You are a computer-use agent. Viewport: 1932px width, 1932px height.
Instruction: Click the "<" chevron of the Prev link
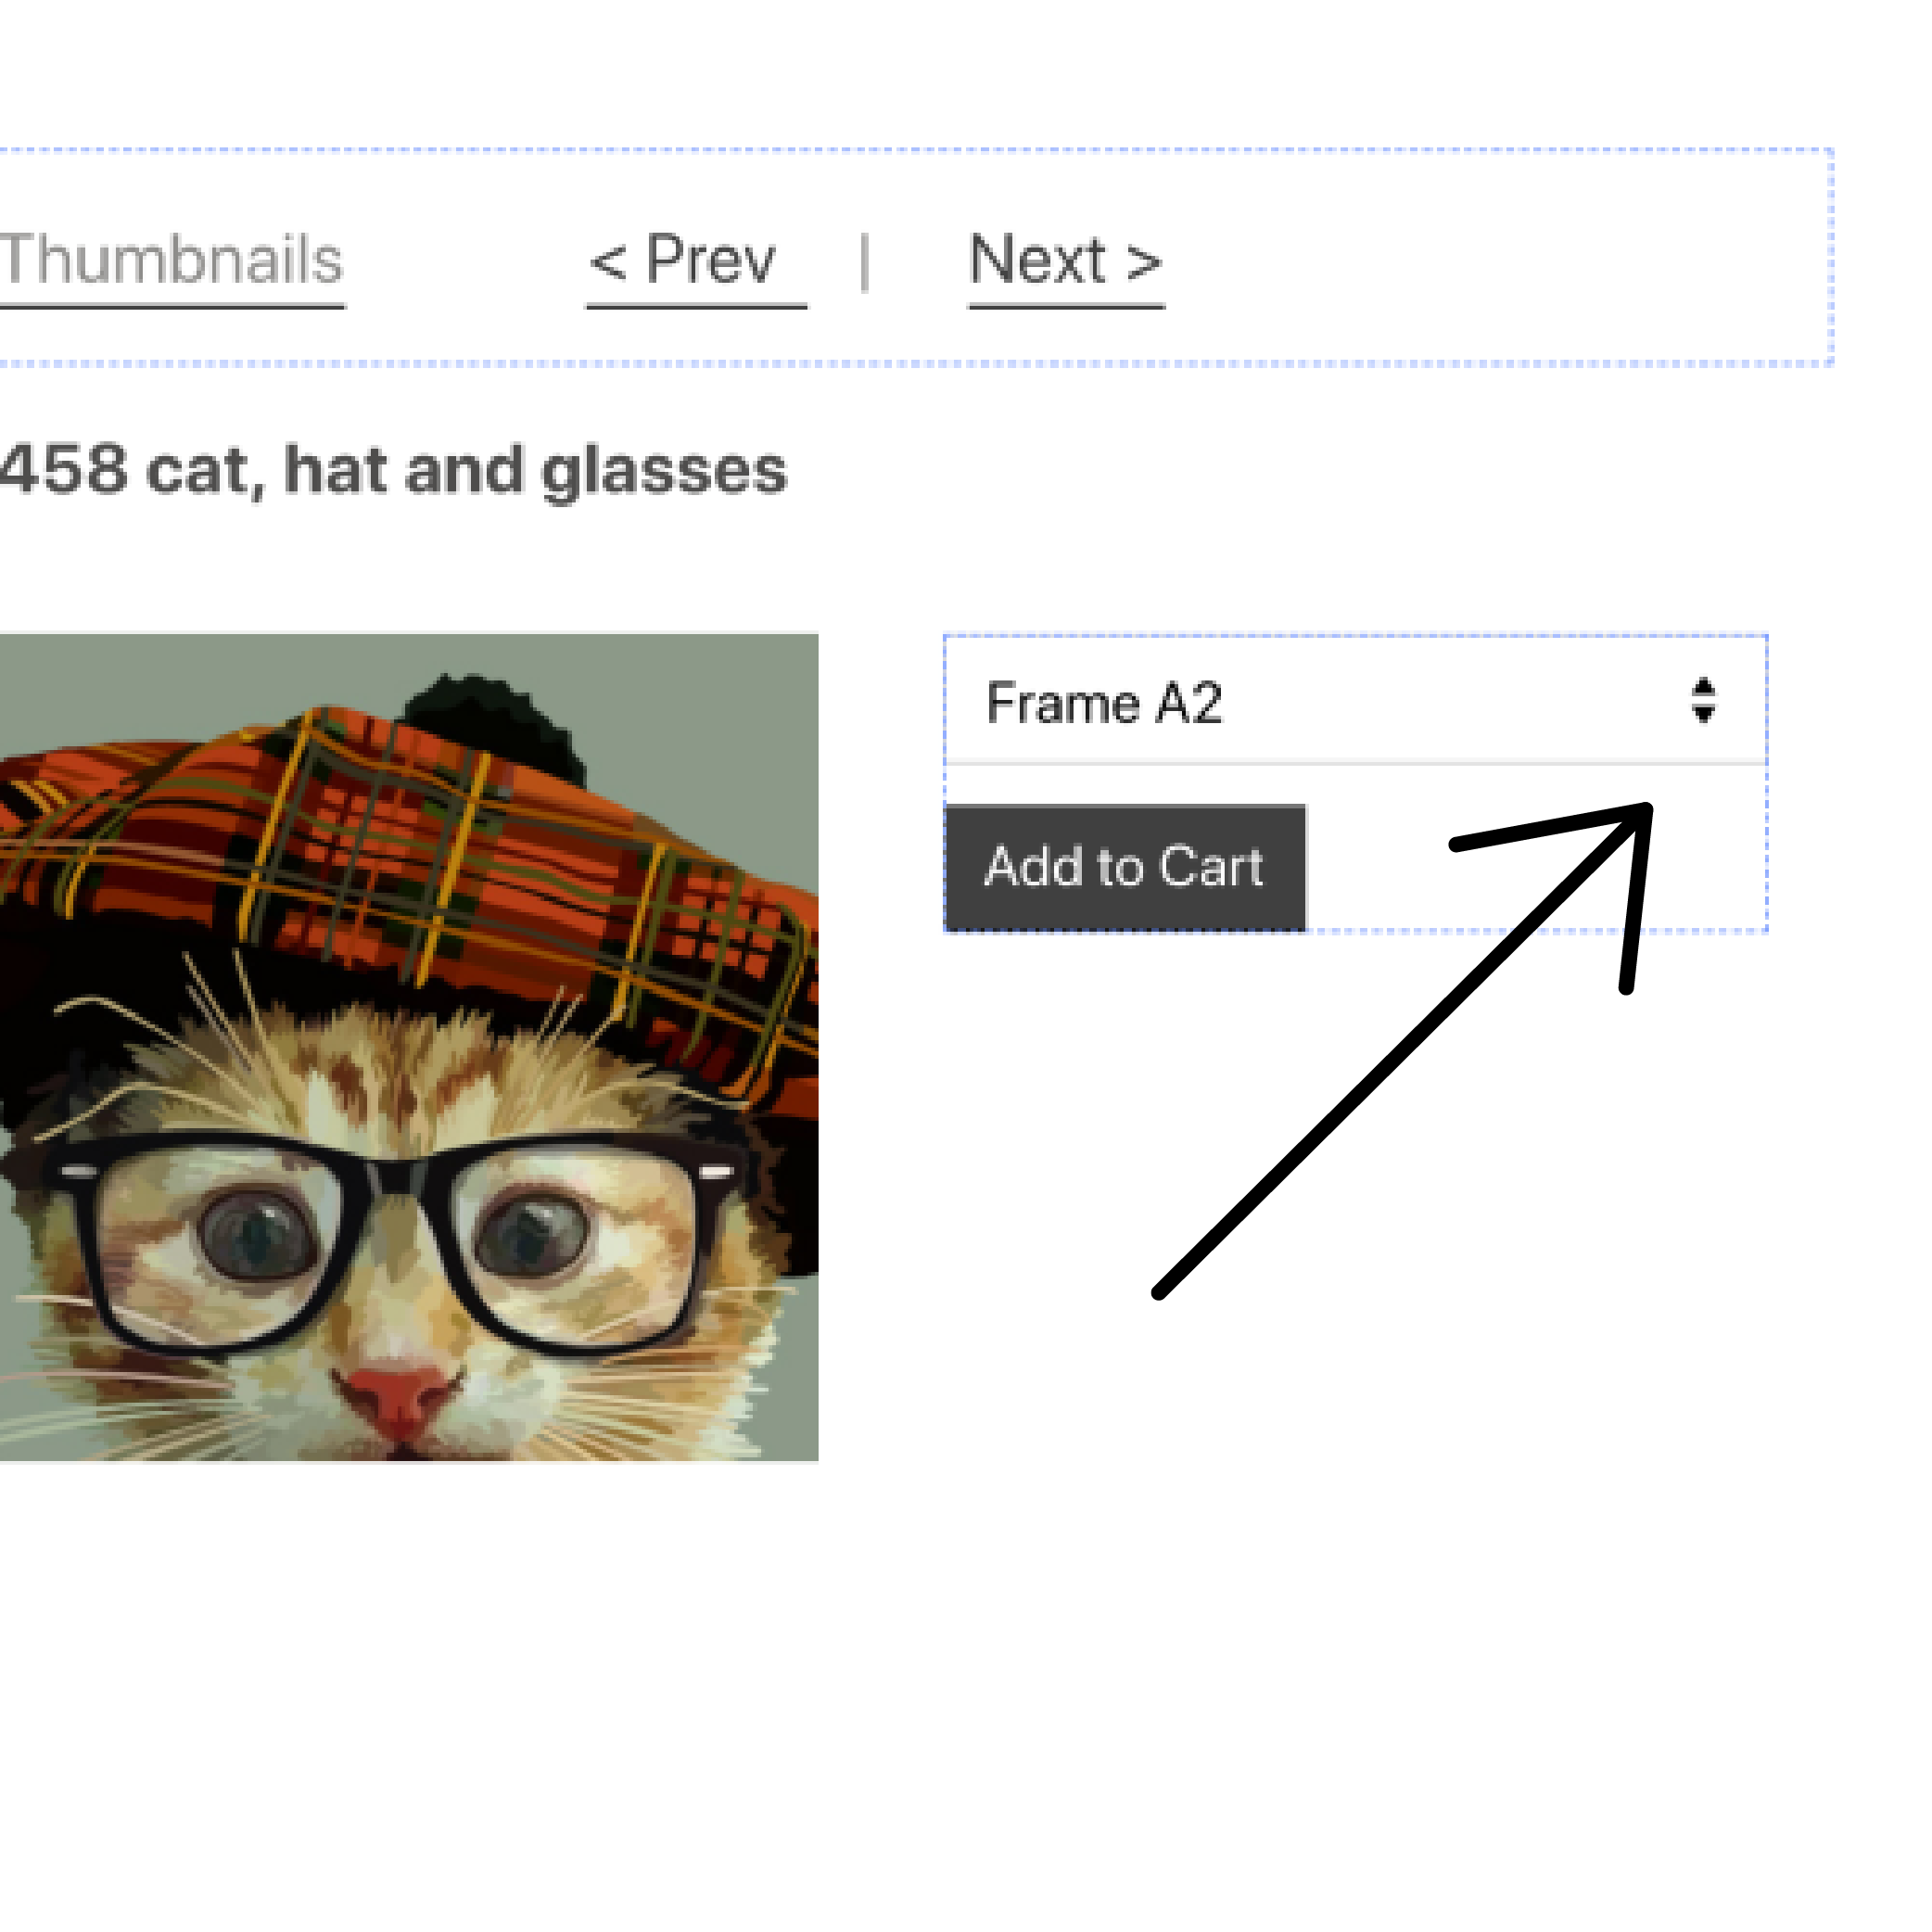click(x=608, y=263)
